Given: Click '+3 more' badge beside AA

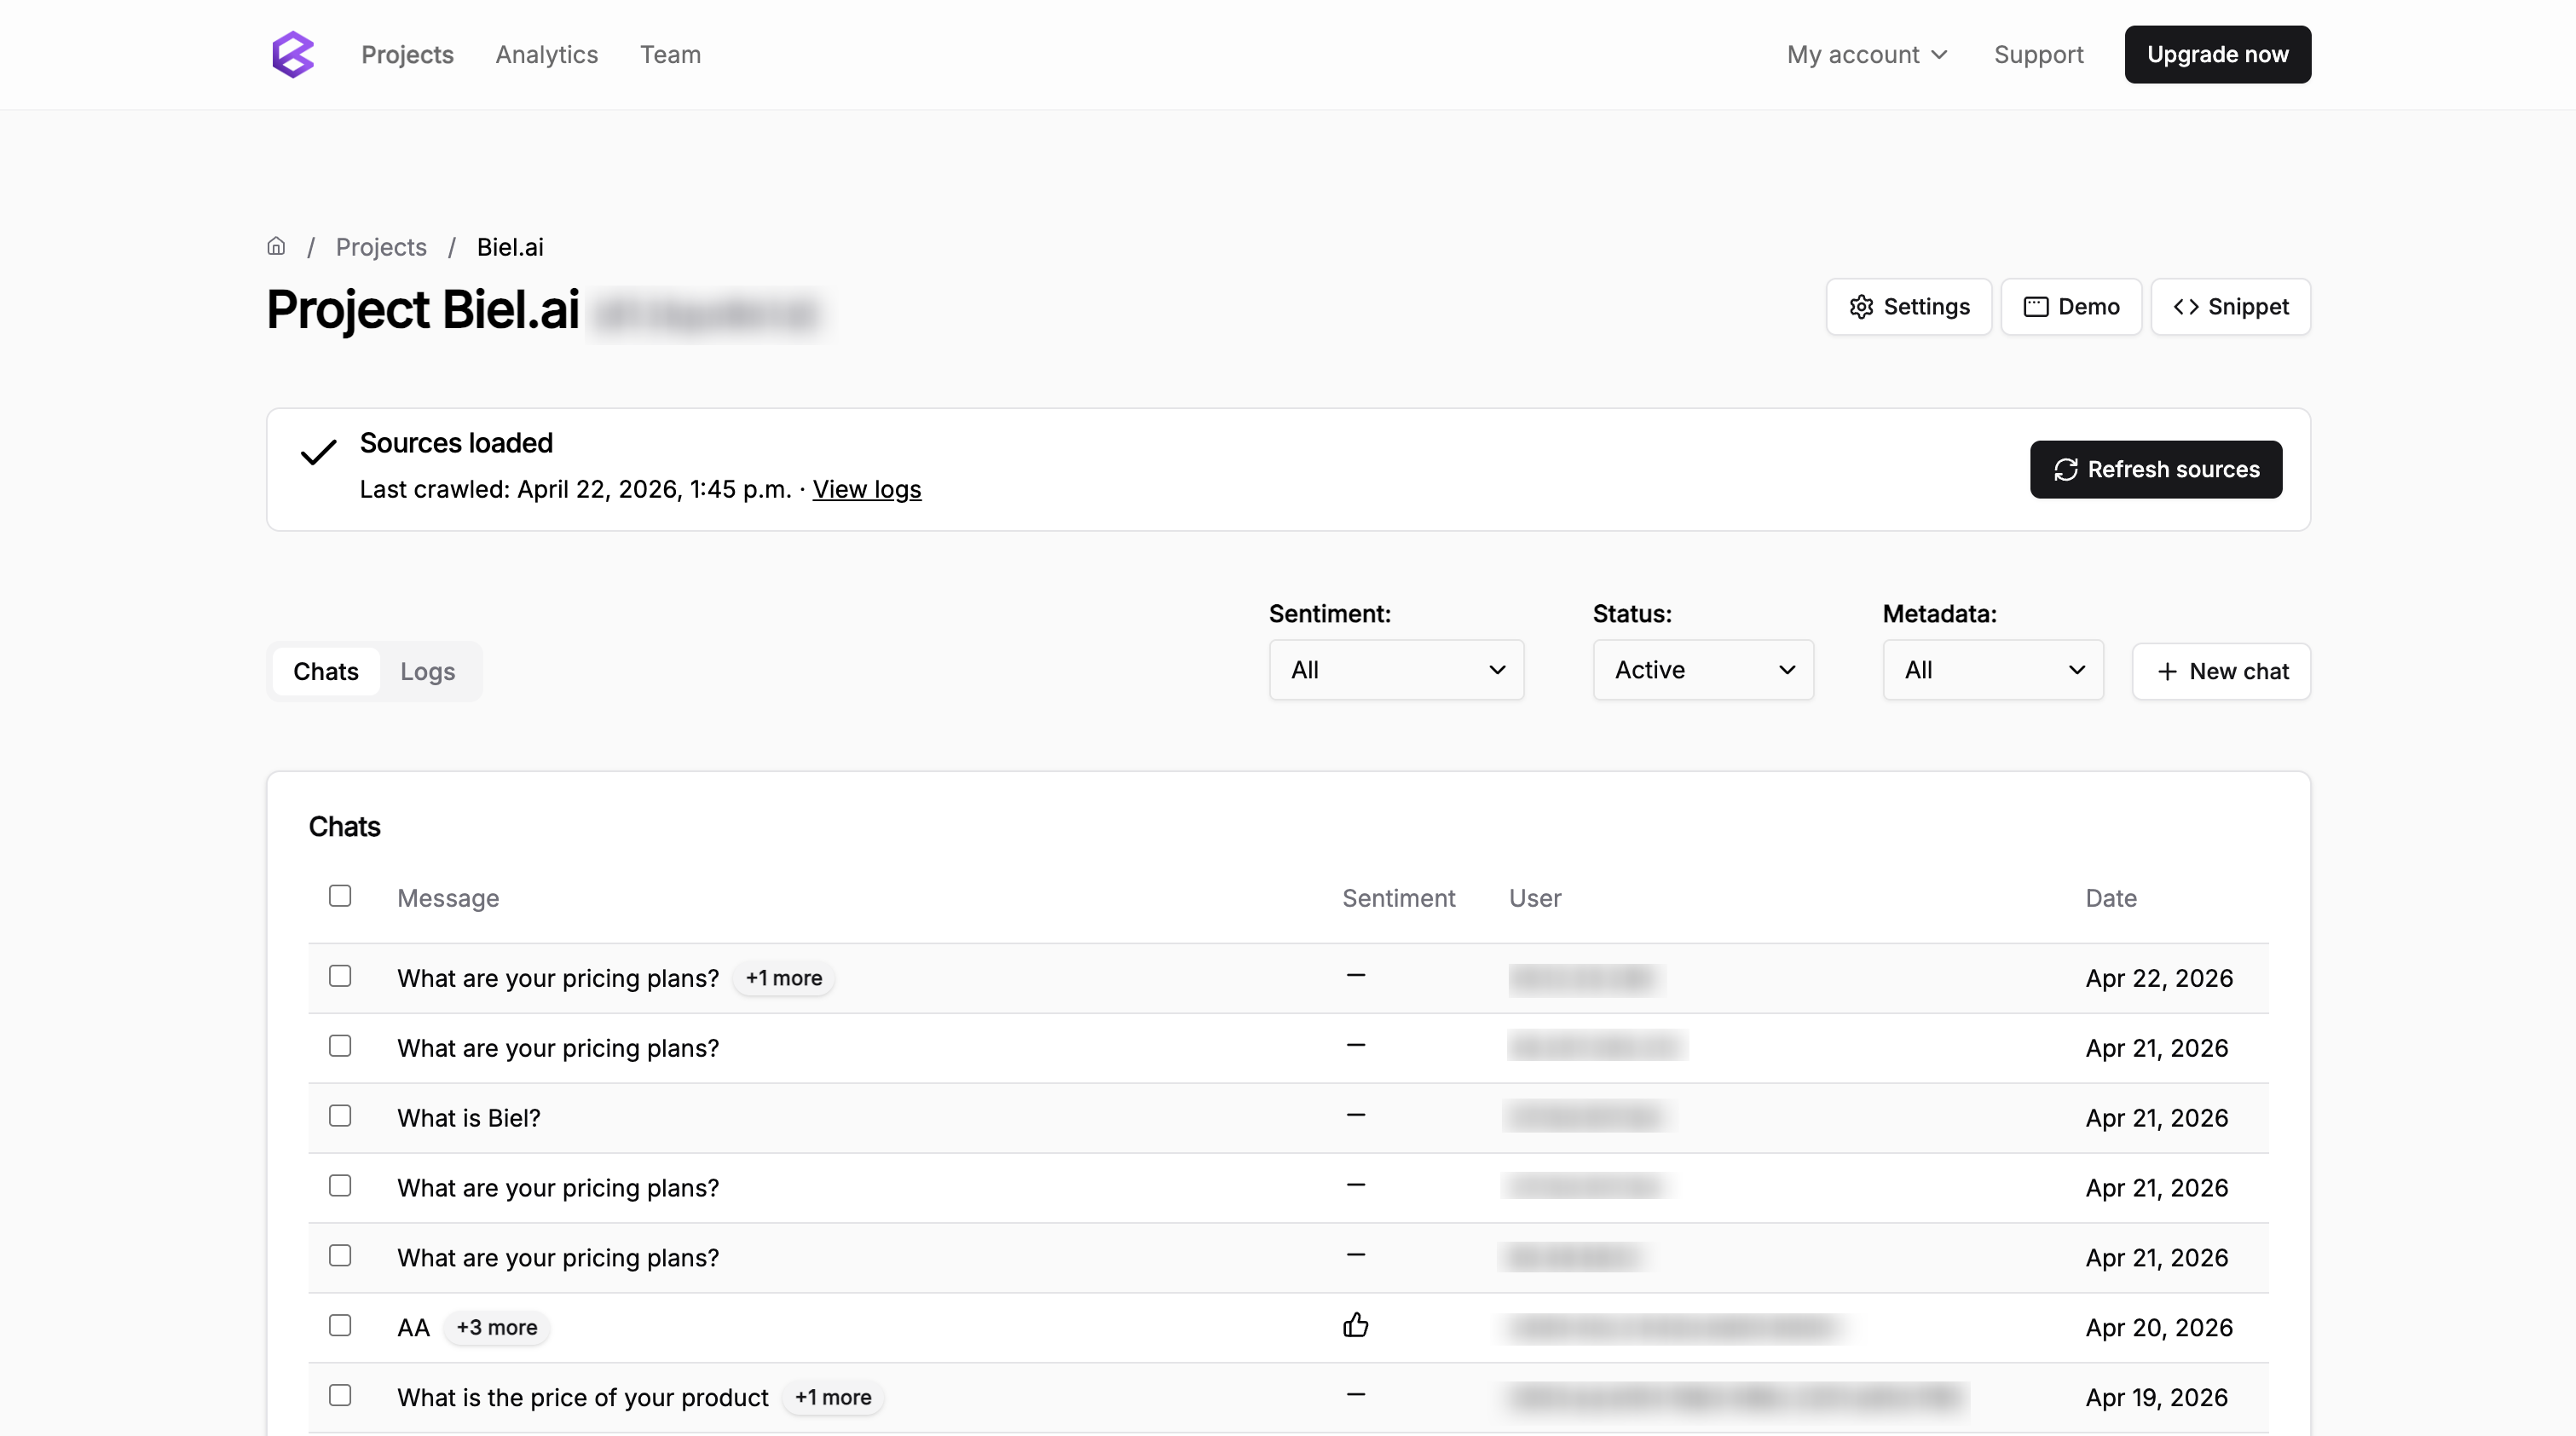Looking at the screenshot, I should click(496, 1328).
